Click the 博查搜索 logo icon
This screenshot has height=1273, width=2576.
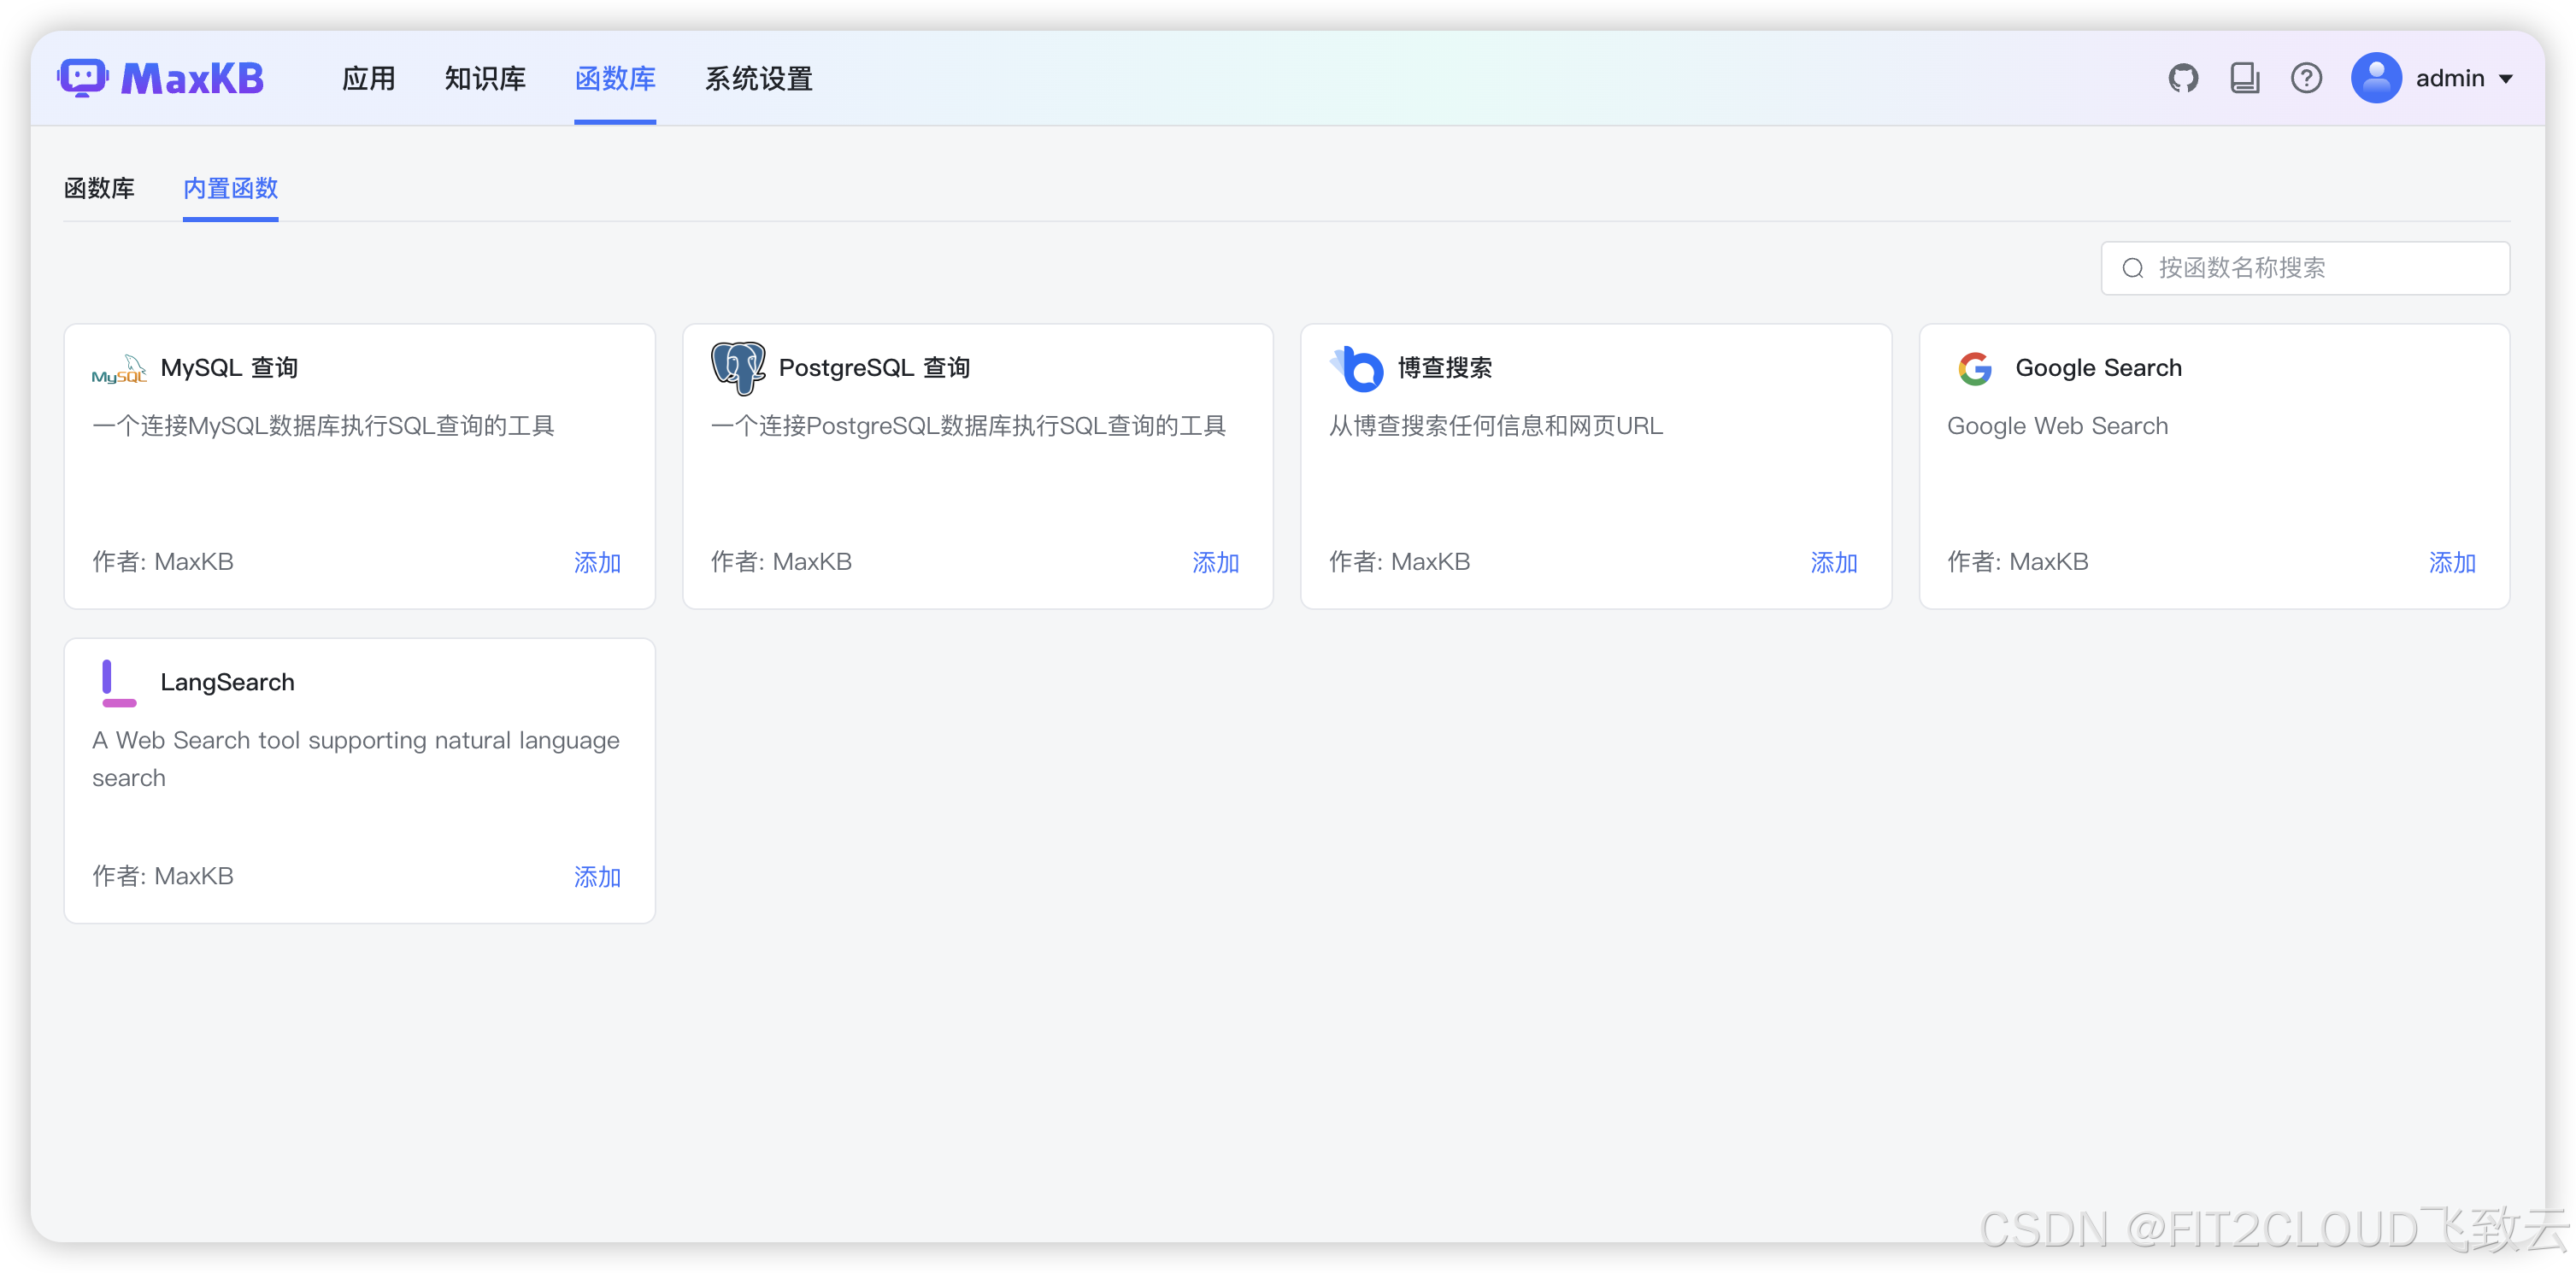pyautogui.click(x=1357, y=369)
